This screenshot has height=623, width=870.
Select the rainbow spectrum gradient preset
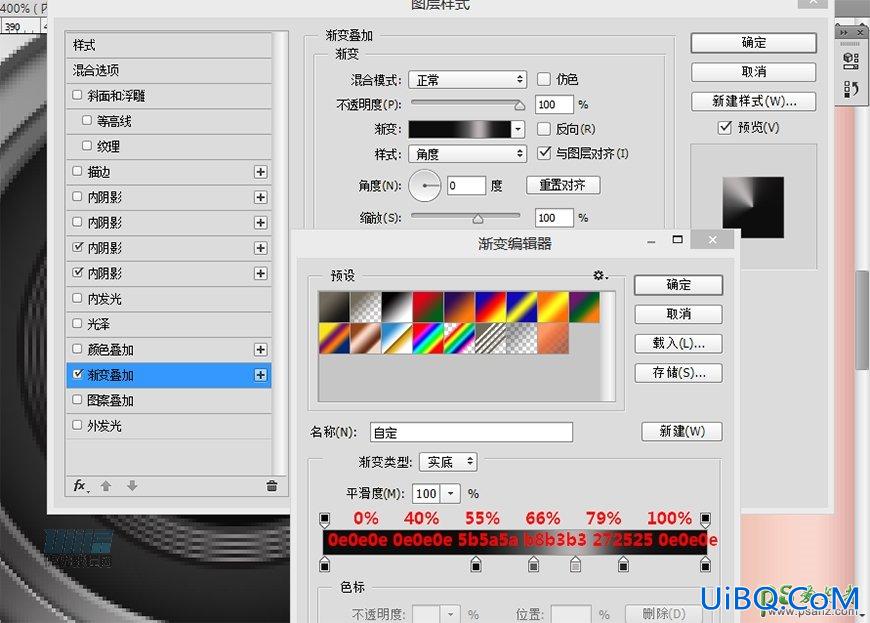click(428, 338)
